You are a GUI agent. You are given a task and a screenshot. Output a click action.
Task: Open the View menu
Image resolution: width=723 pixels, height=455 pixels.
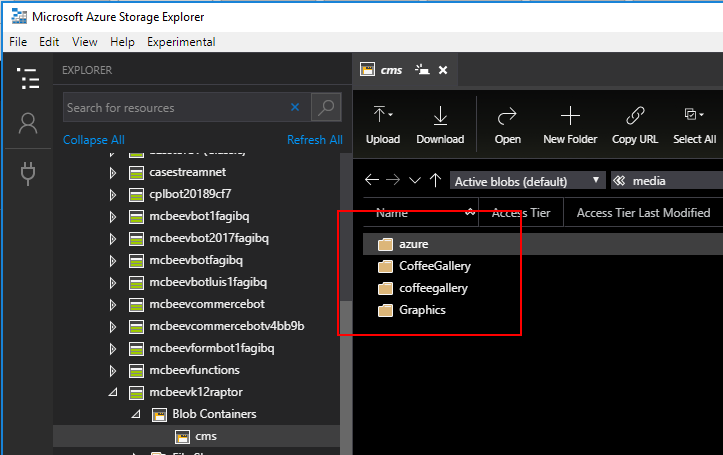84,42
